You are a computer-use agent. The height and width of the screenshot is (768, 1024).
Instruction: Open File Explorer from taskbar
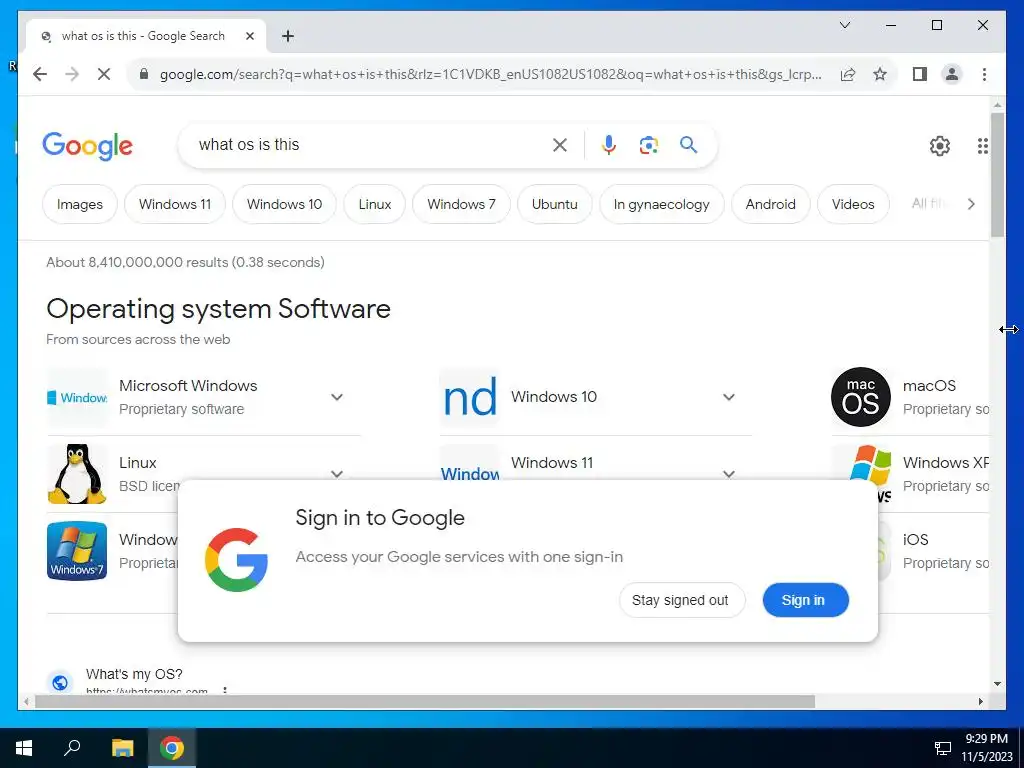point(122,748)
